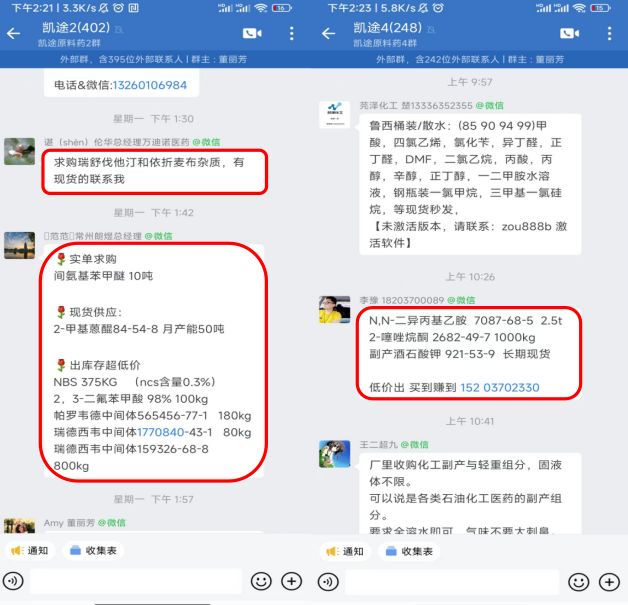Open emoji picker in left chat
Viewport: 628px width, 605px height.
coord(261,581)
